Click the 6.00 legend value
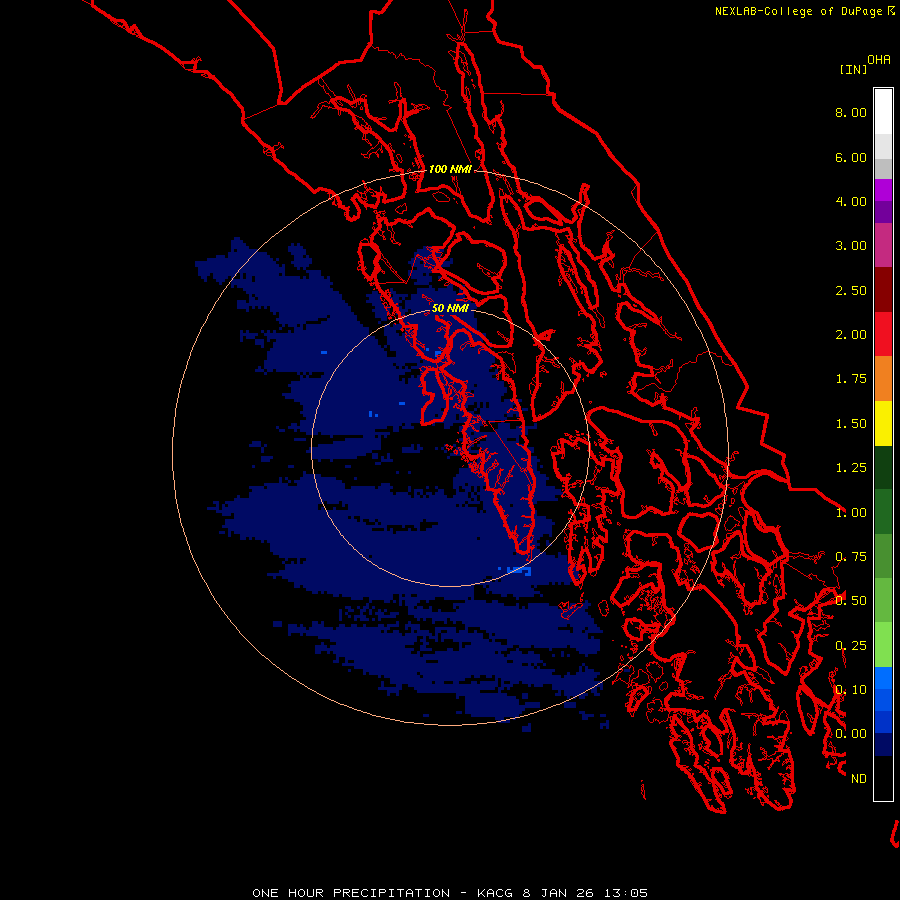 pyautogui.click(x=851, y=157)
